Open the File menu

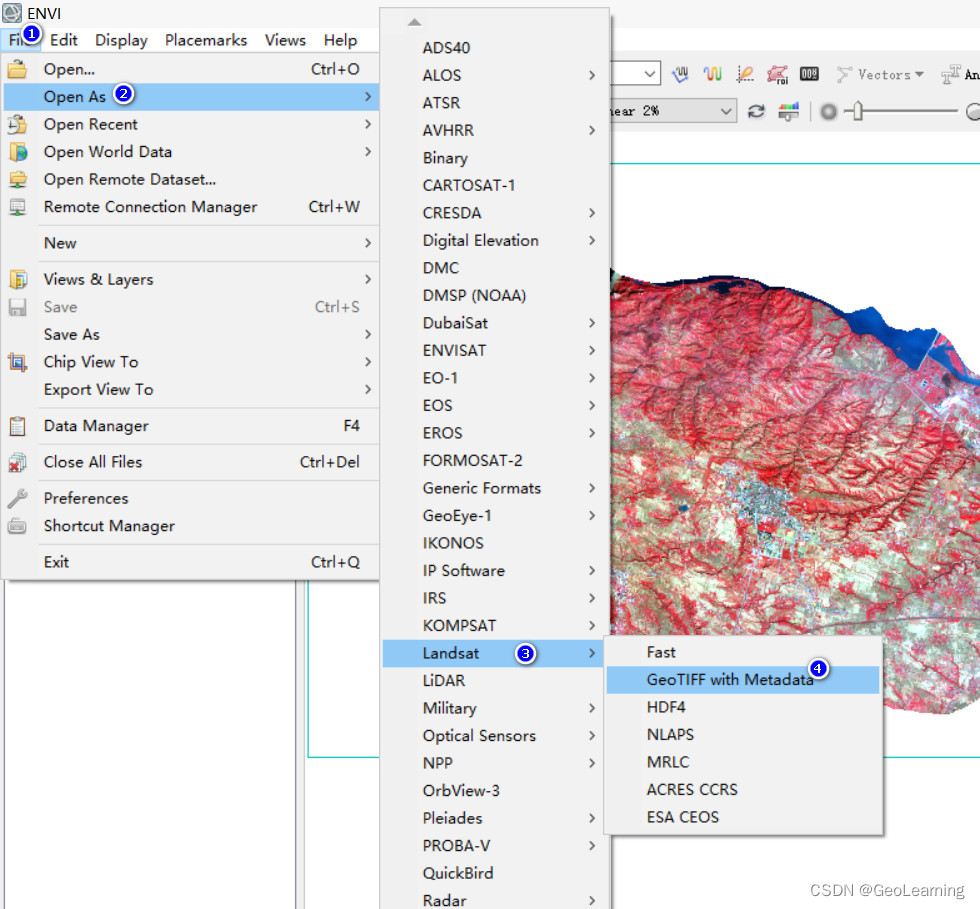(19, 40)
